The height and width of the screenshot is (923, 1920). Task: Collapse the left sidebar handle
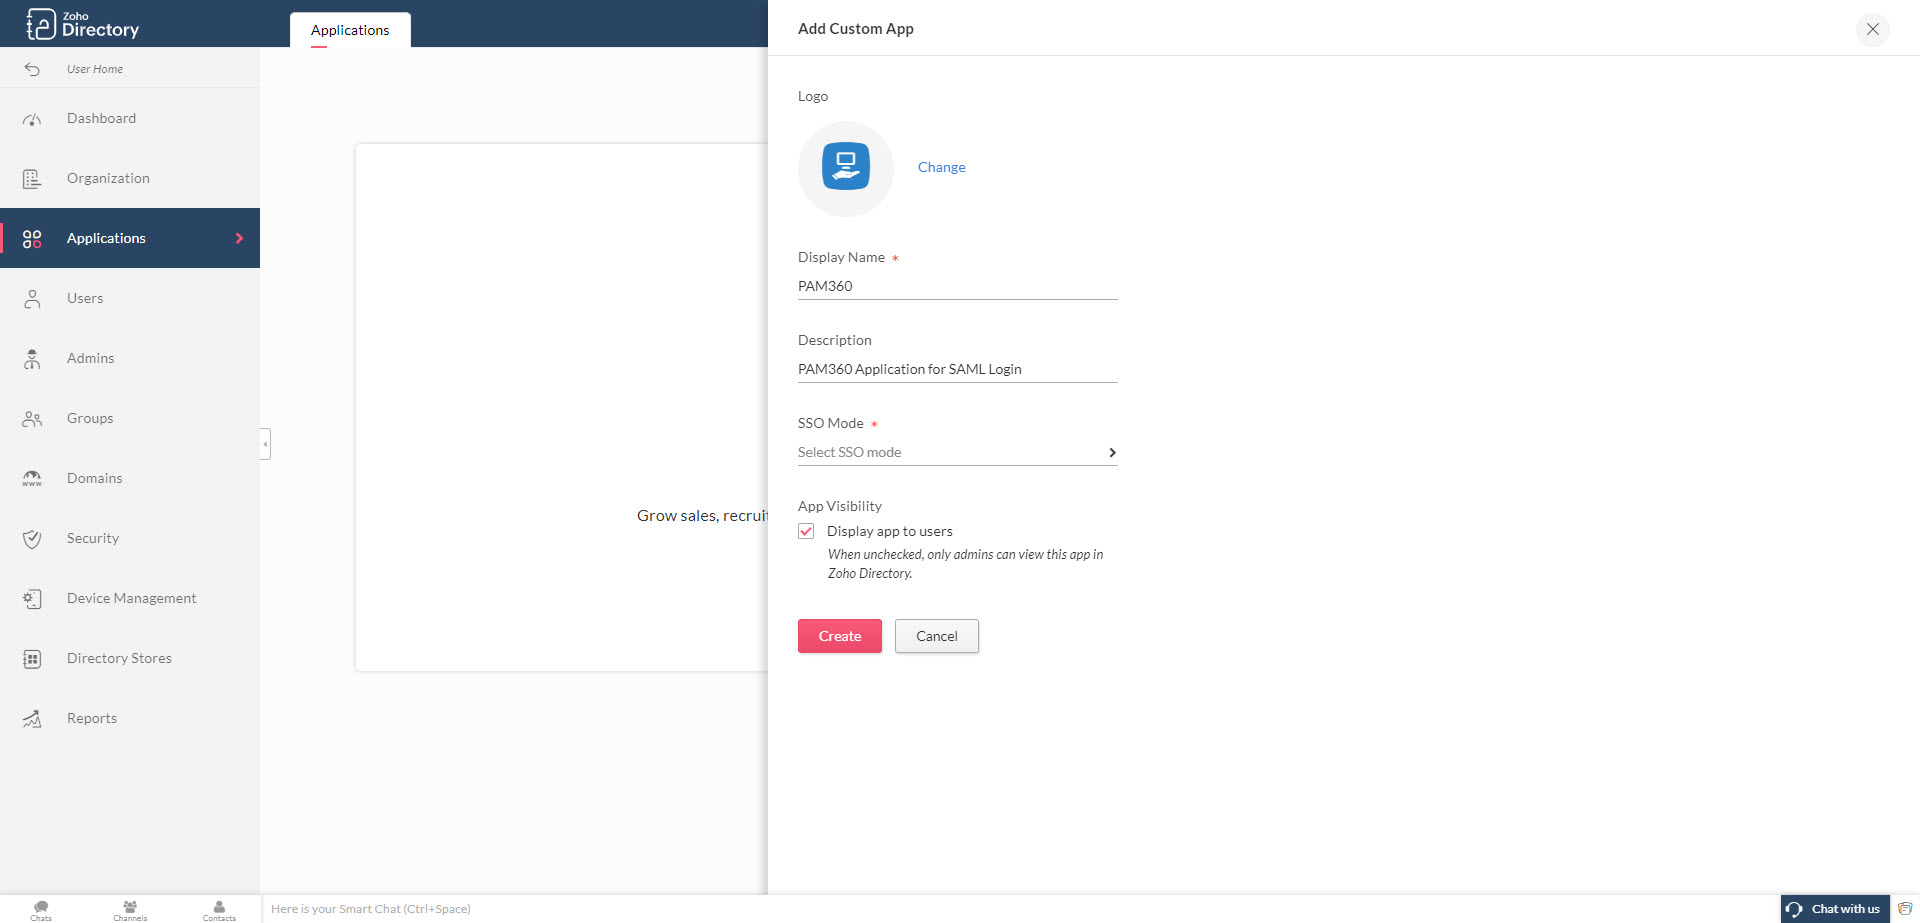pos(265,444)
